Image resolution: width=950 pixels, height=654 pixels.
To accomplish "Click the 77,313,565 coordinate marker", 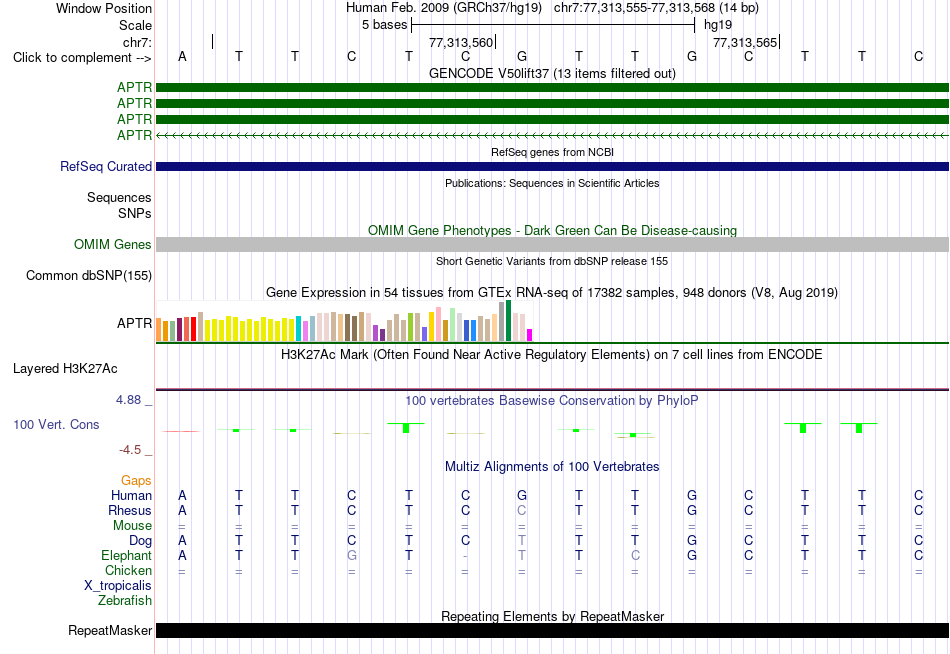I will tap(745, 42).
